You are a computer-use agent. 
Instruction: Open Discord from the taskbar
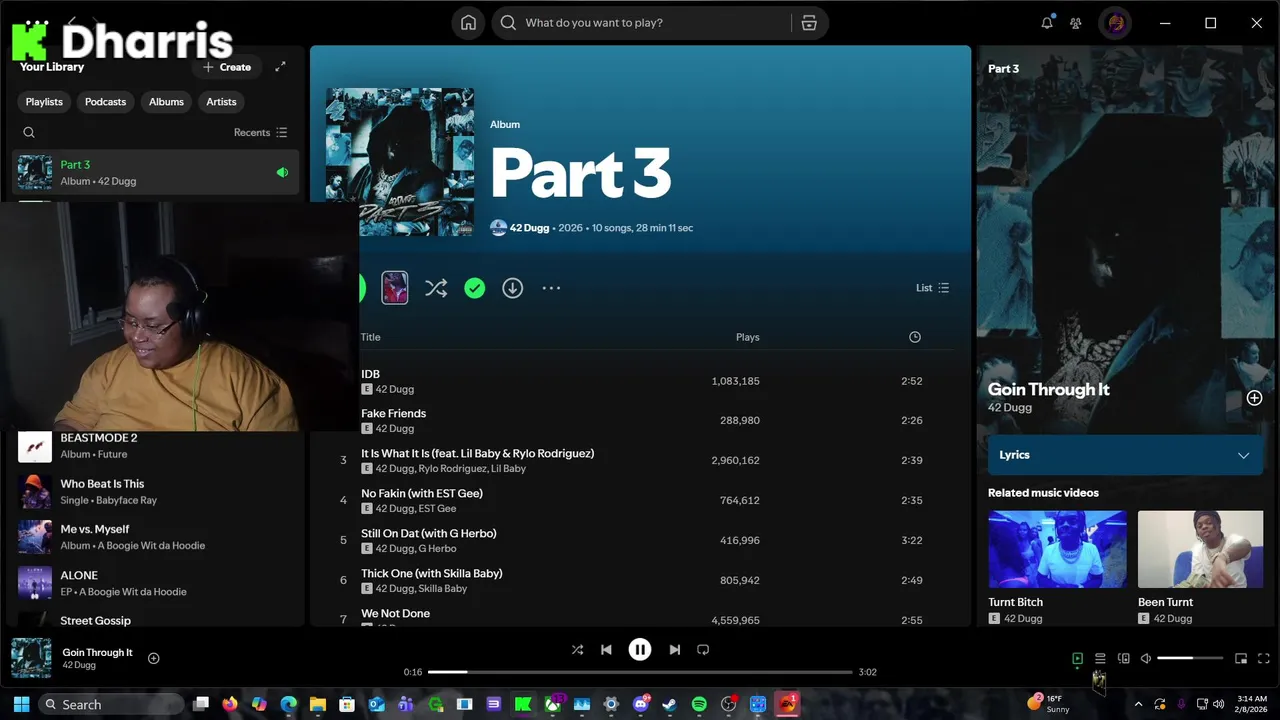click(x=641, y=704)
